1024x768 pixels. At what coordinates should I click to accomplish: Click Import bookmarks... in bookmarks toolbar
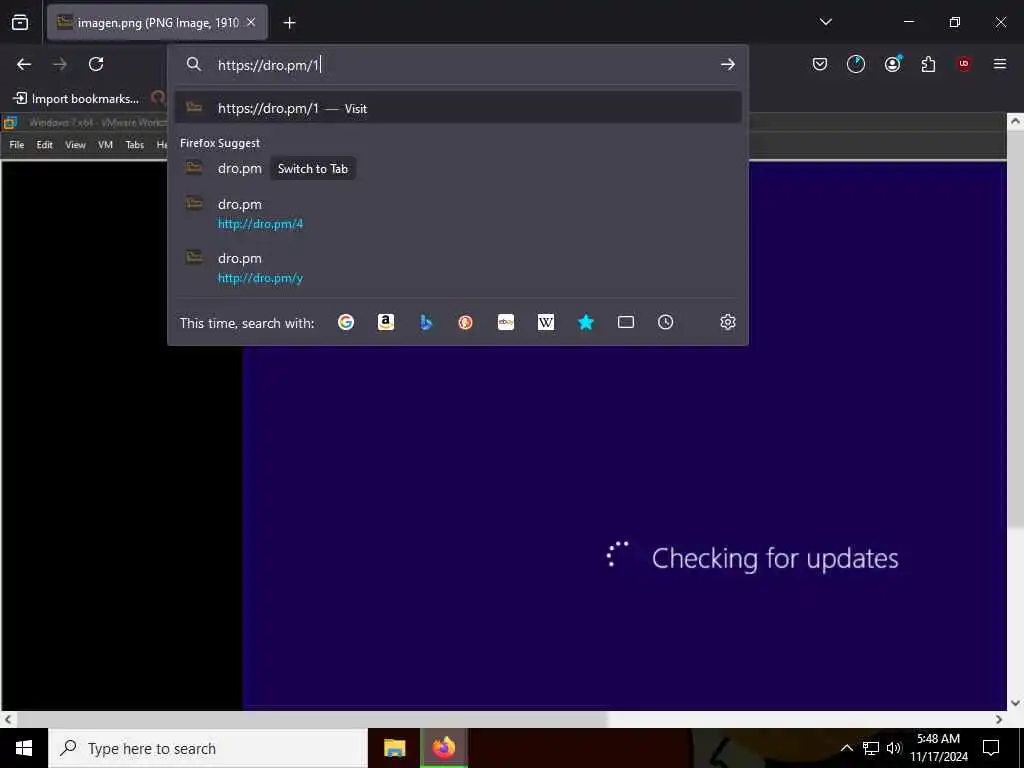[x=76, y=99]
